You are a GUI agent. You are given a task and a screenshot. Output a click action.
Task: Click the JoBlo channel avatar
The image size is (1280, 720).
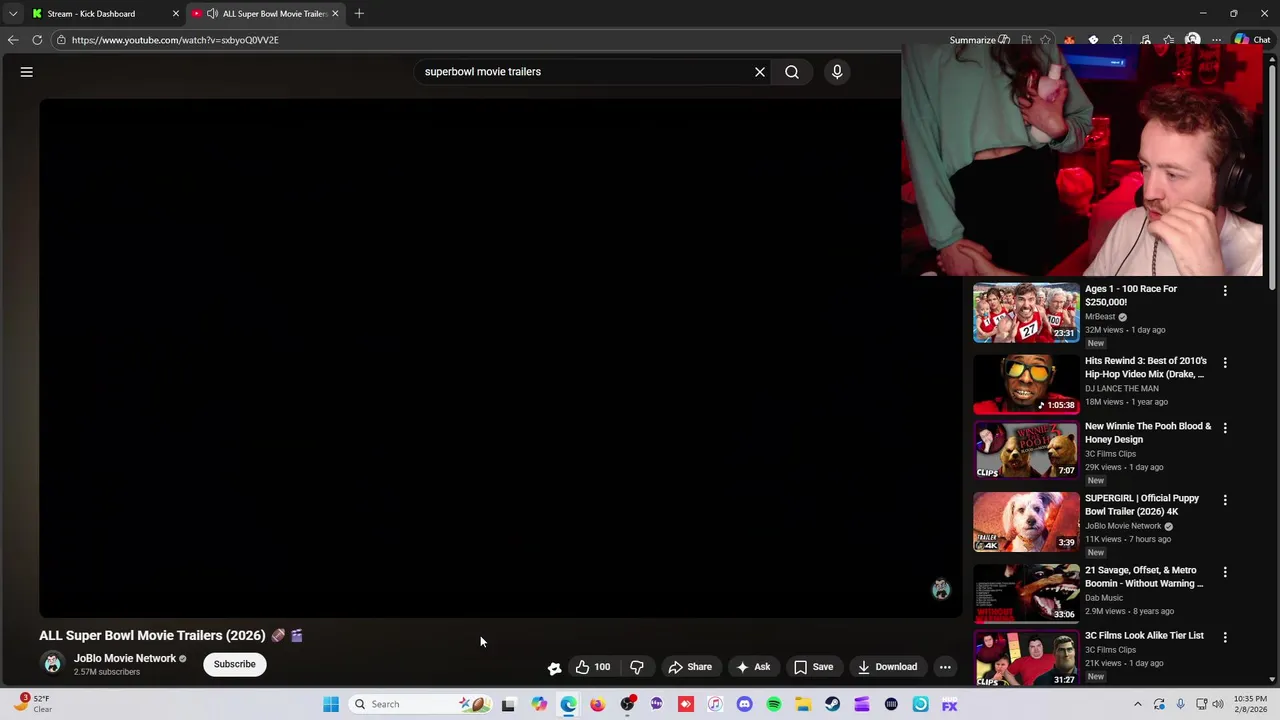point(52,664)
